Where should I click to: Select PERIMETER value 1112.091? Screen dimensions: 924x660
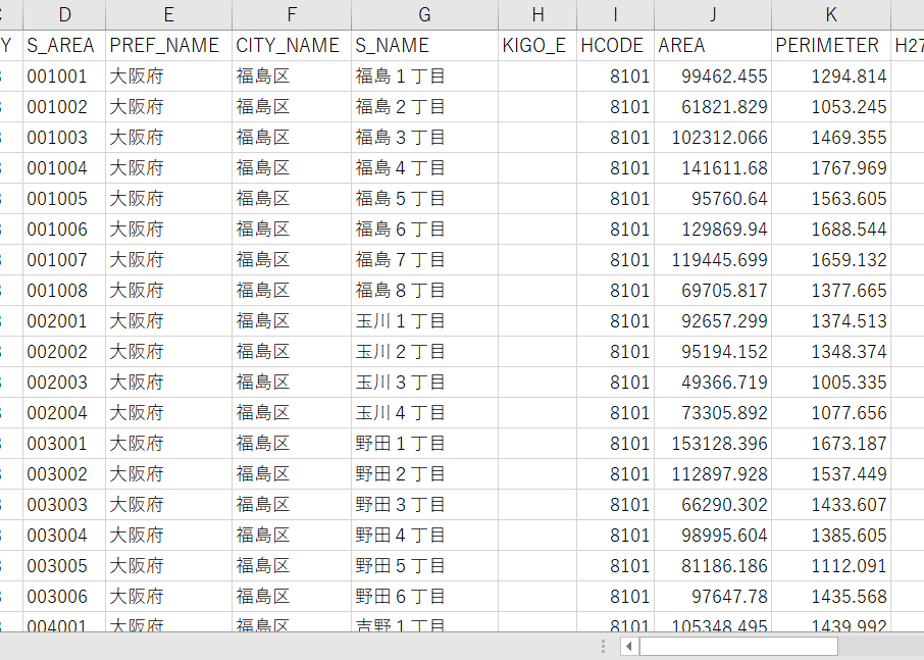(x=831, y=566)
